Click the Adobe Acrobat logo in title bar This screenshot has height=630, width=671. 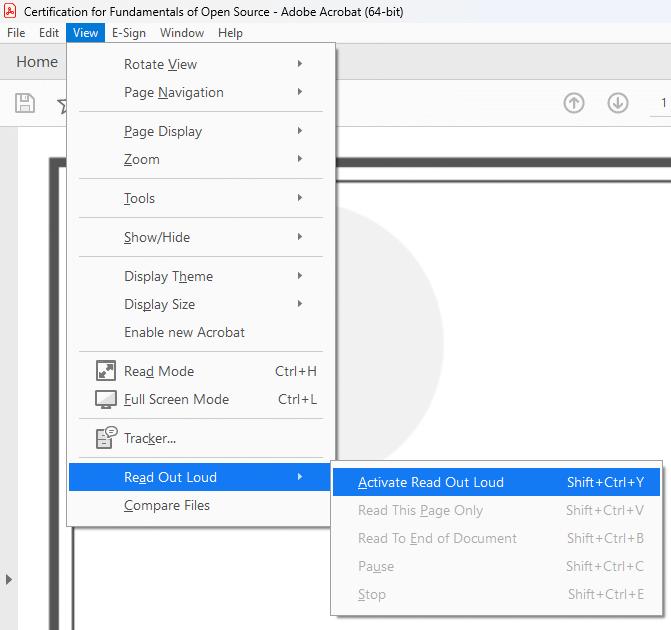11,10
